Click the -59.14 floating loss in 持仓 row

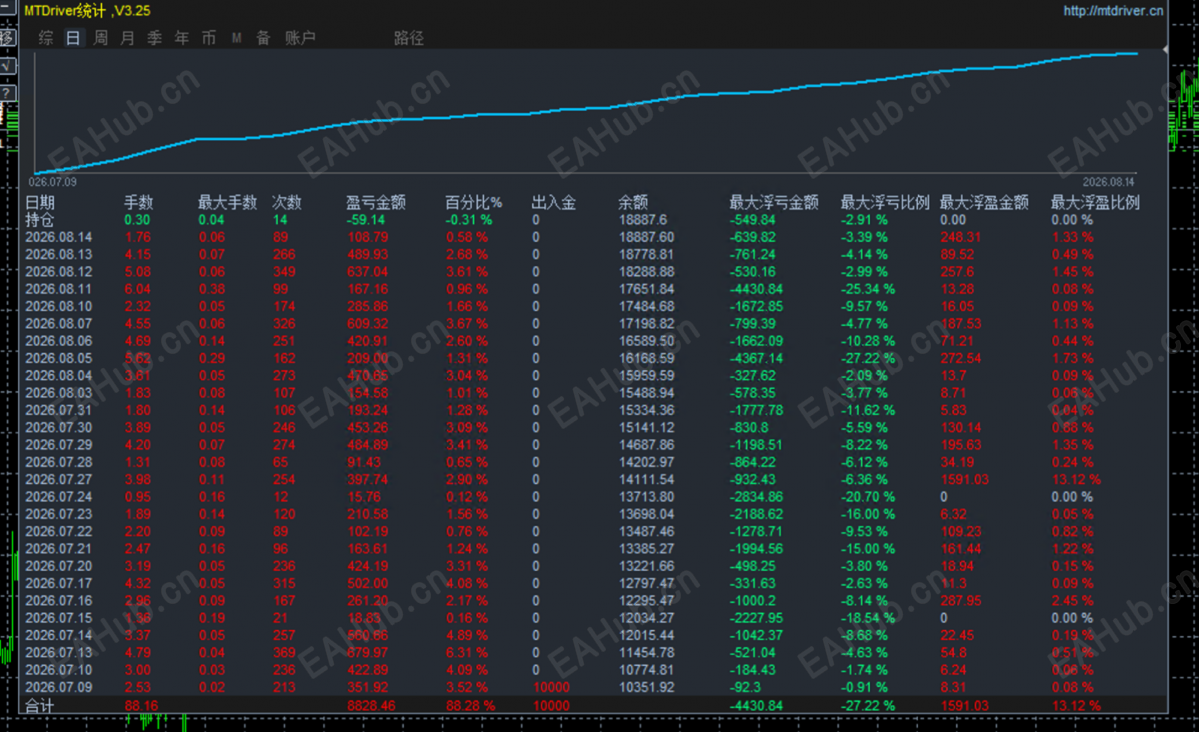tap(366, 220)
